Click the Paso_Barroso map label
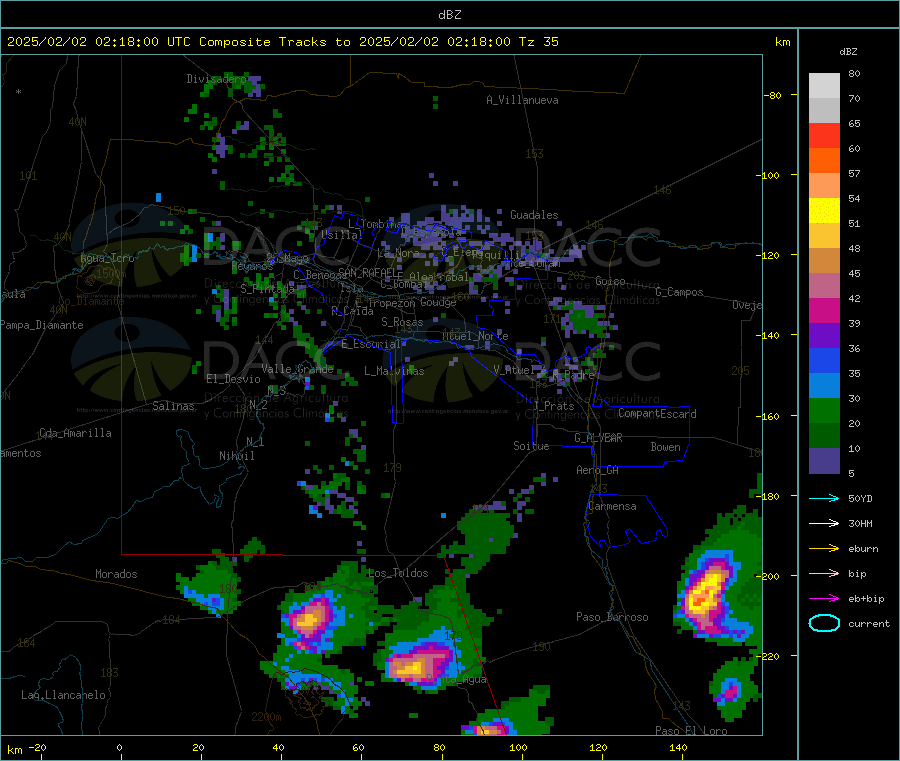 [612, 617]
